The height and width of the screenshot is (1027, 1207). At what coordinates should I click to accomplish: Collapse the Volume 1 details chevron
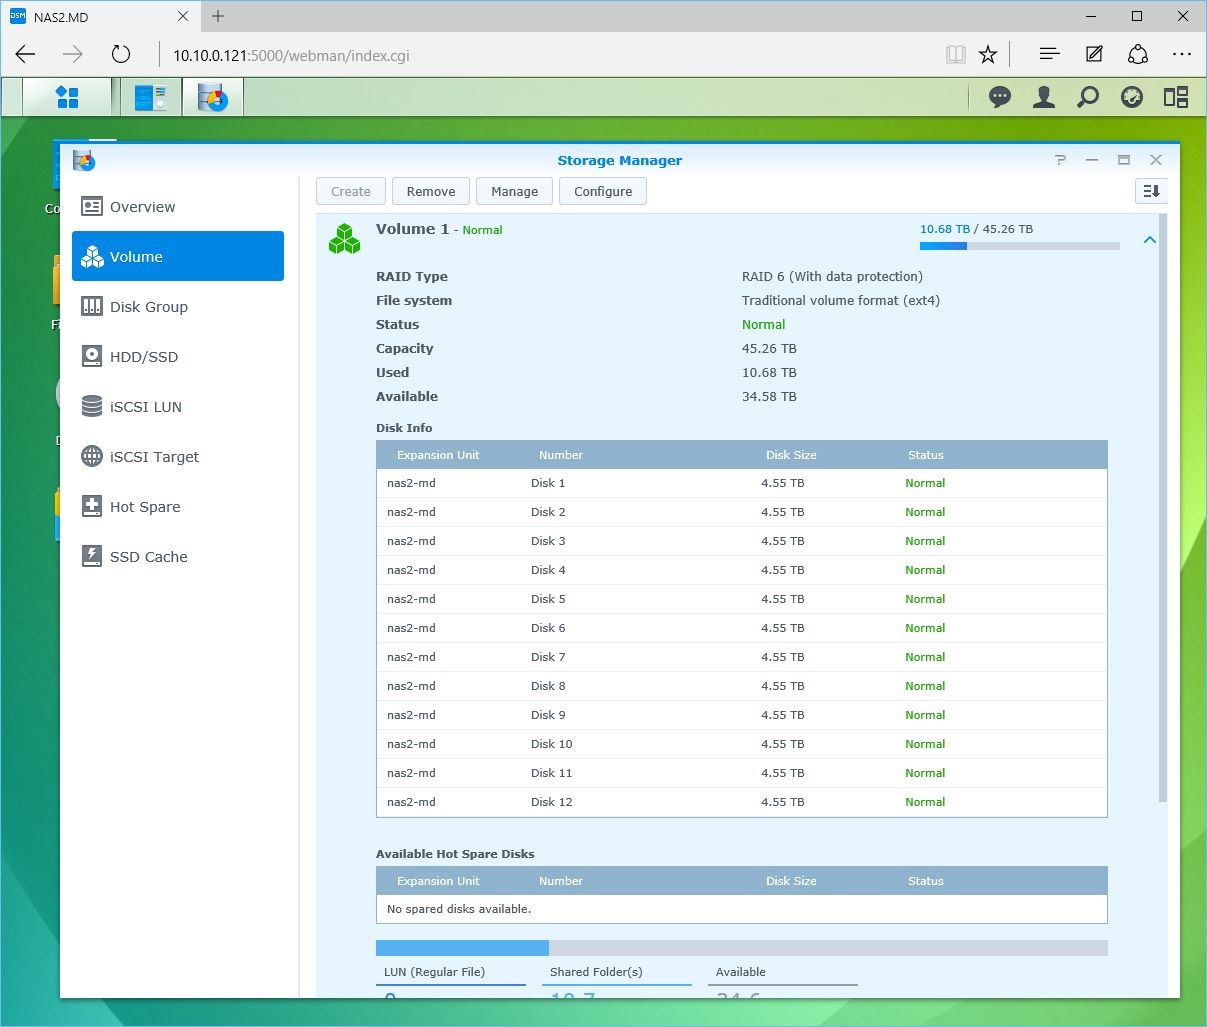point(1150,240)
